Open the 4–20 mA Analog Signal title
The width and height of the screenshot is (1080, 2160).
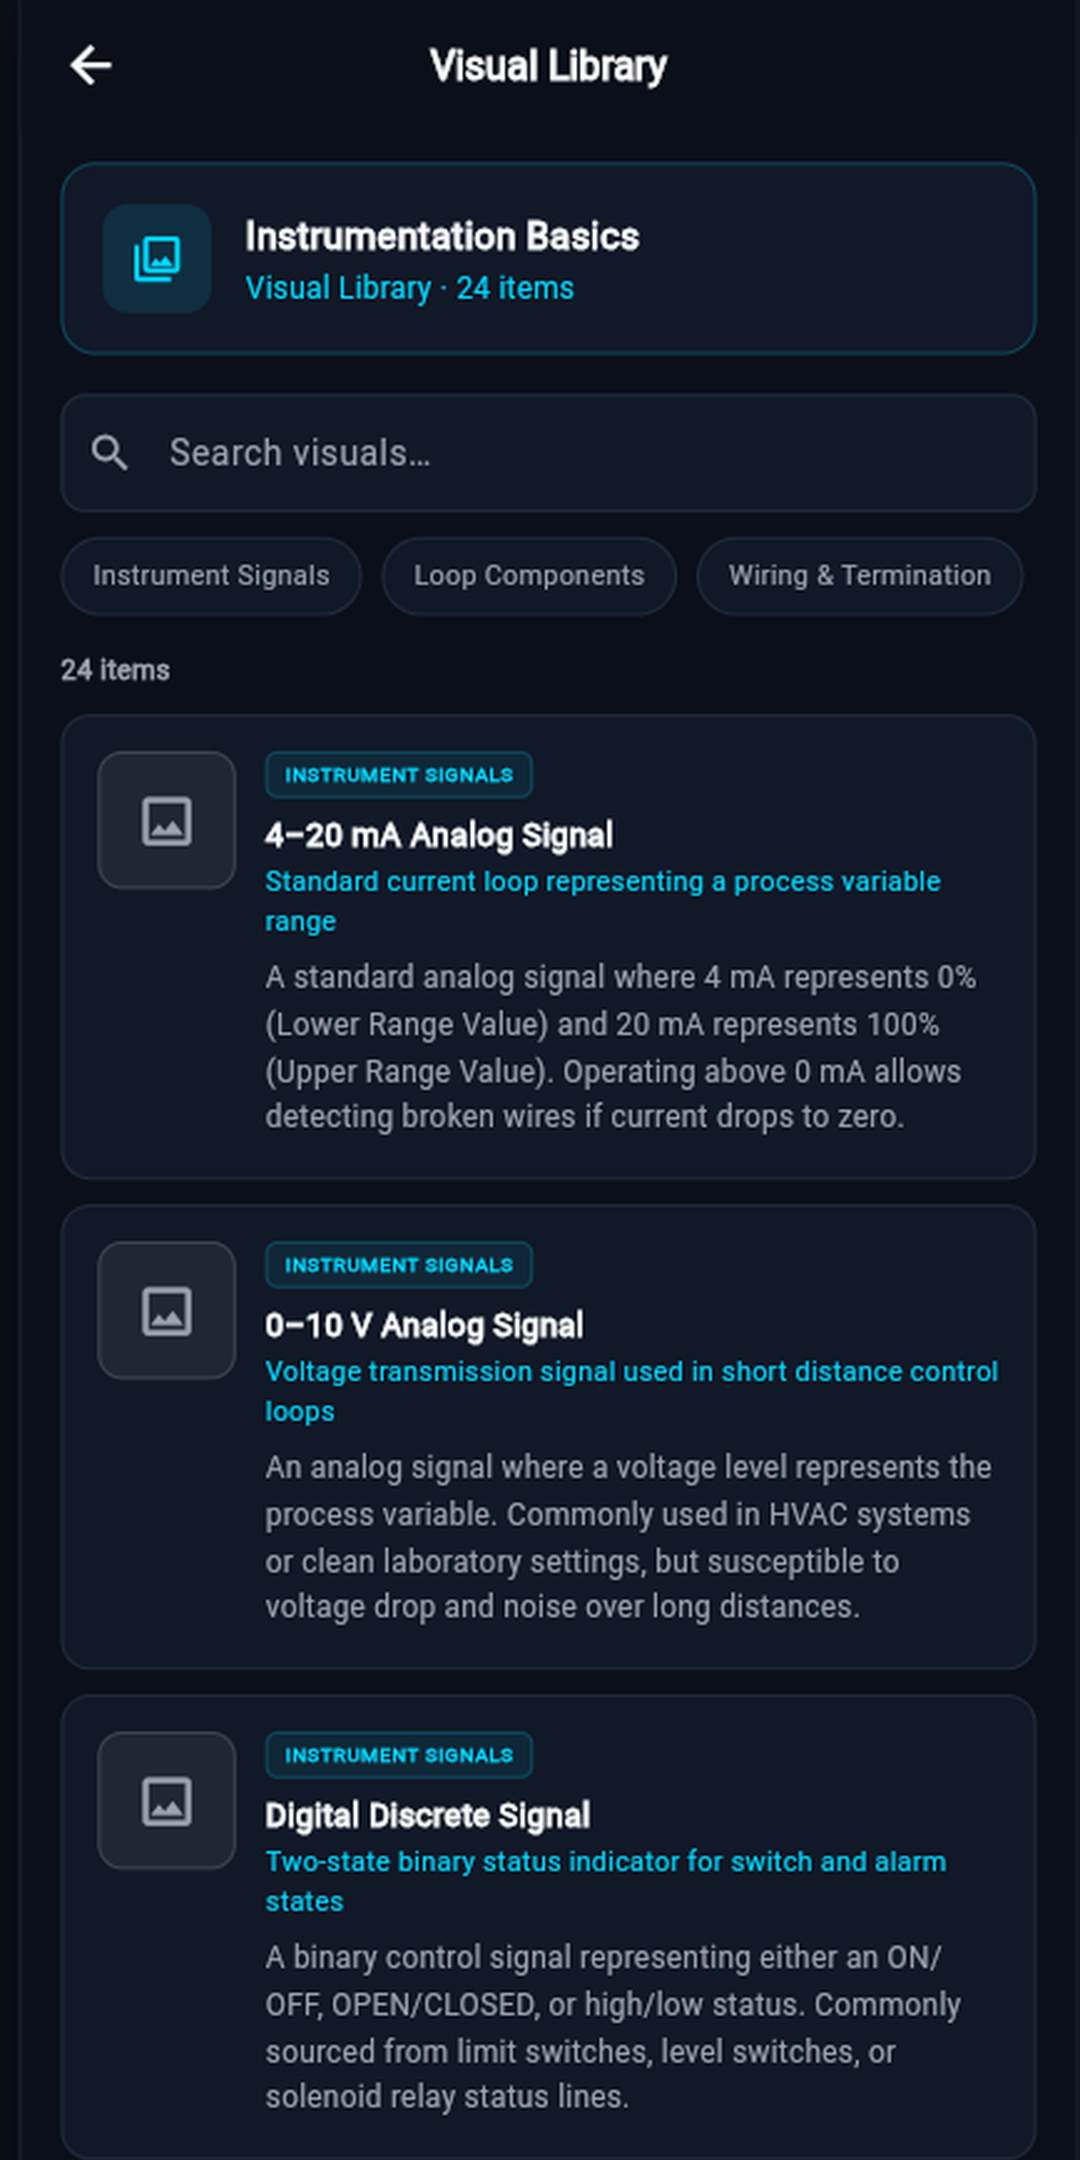point(439,835)
